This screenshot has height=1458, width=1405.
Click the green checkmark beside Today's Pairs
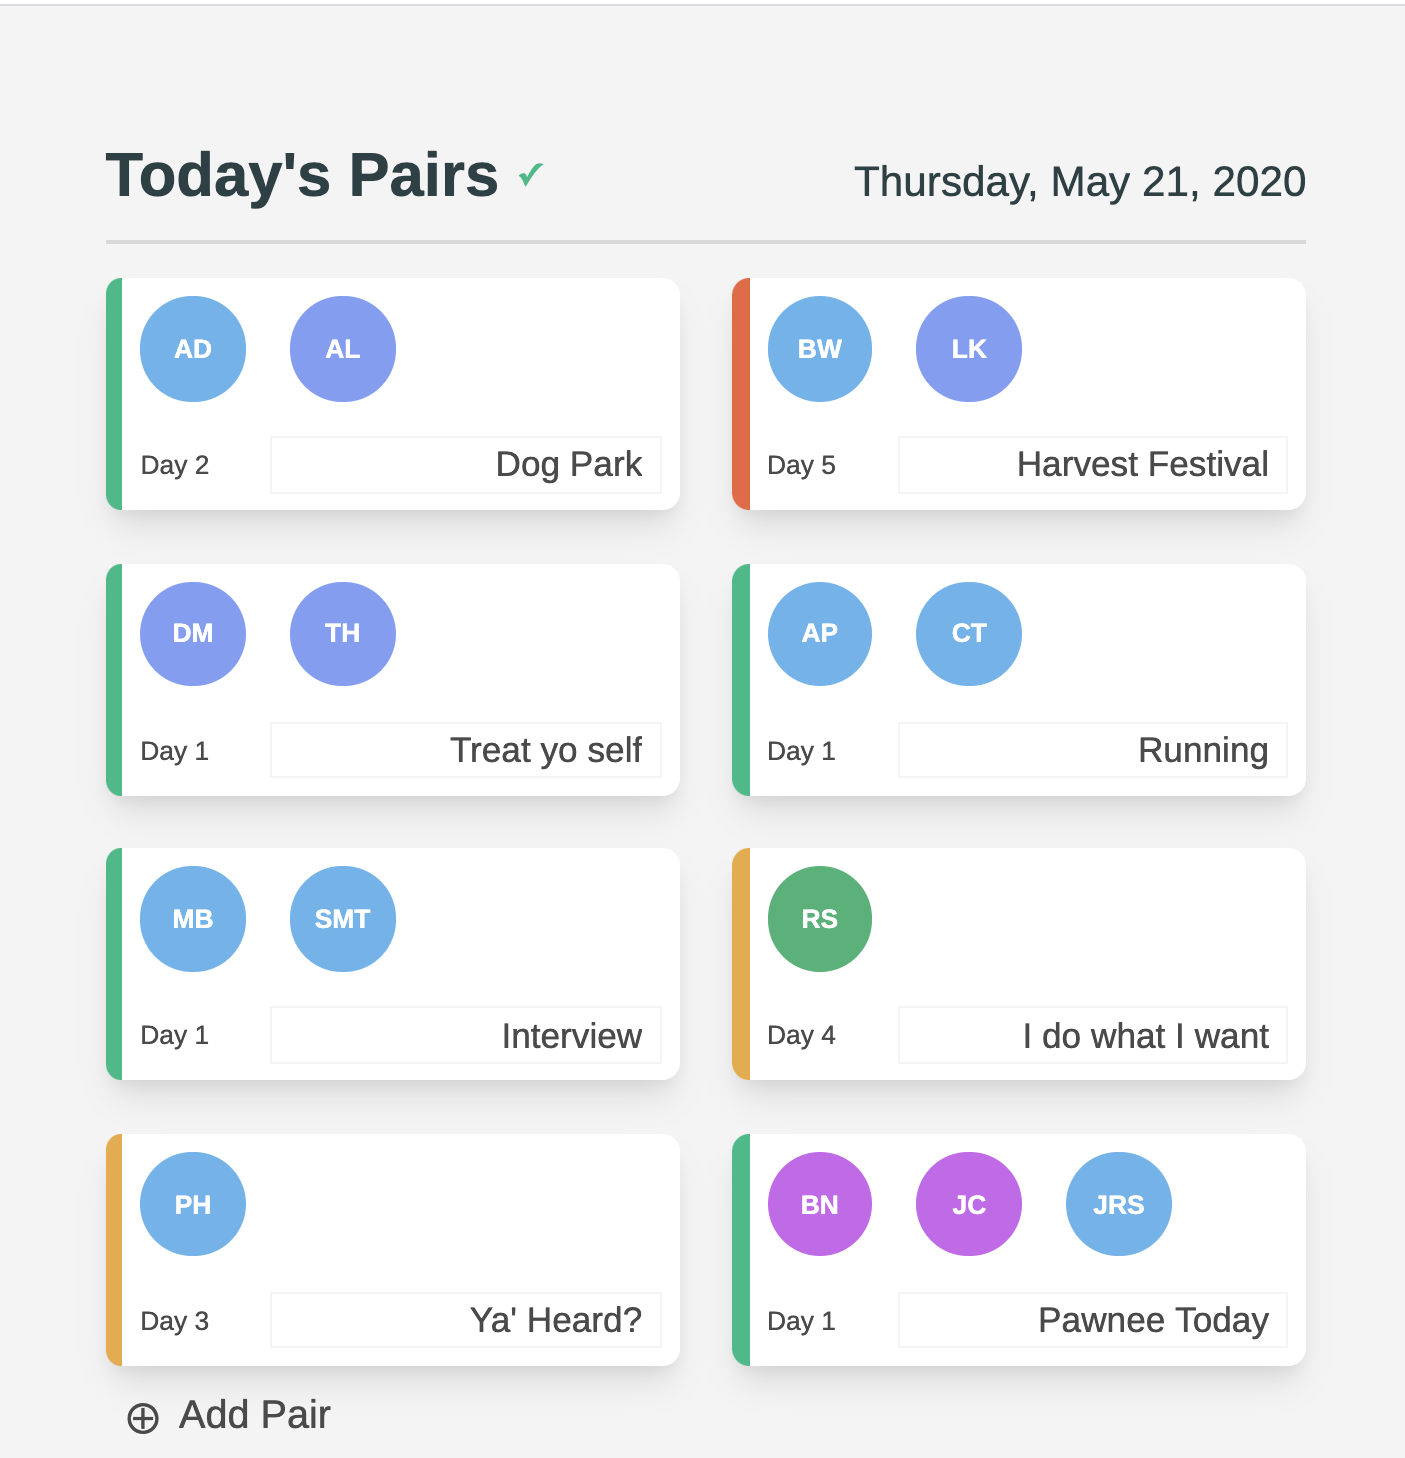point(531,176)
